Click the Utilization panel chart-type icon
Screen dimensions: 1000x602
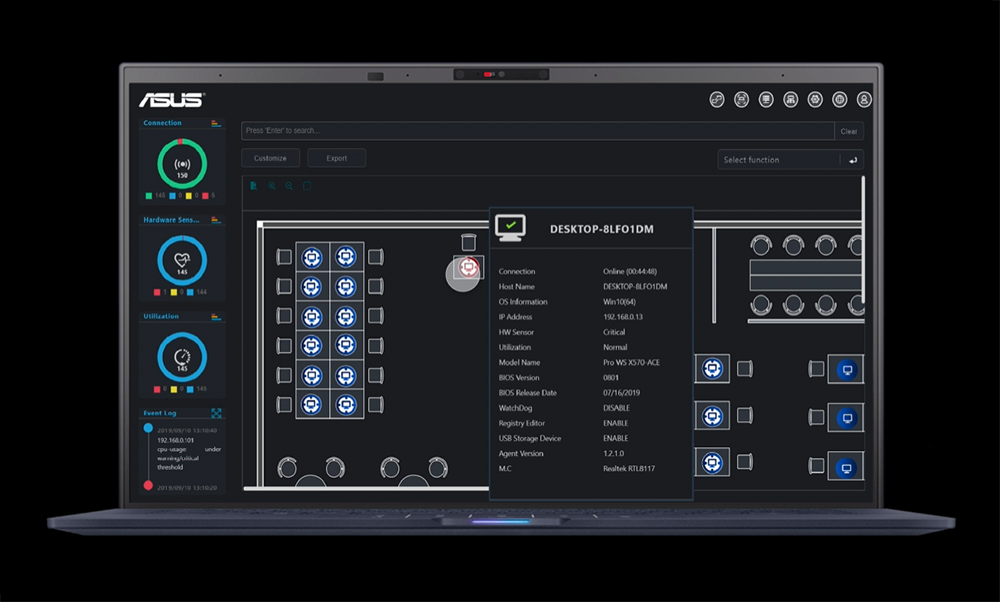pos(216,317)
